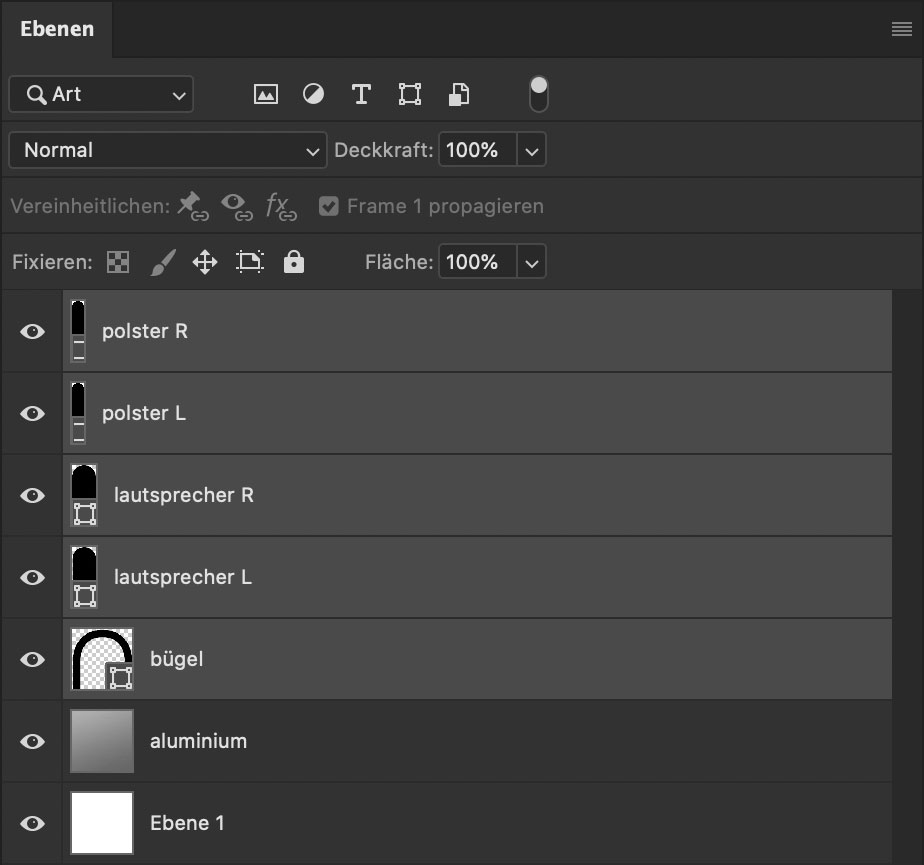Select layer name aluminium

pyautogui.click(x=199, y=741)
